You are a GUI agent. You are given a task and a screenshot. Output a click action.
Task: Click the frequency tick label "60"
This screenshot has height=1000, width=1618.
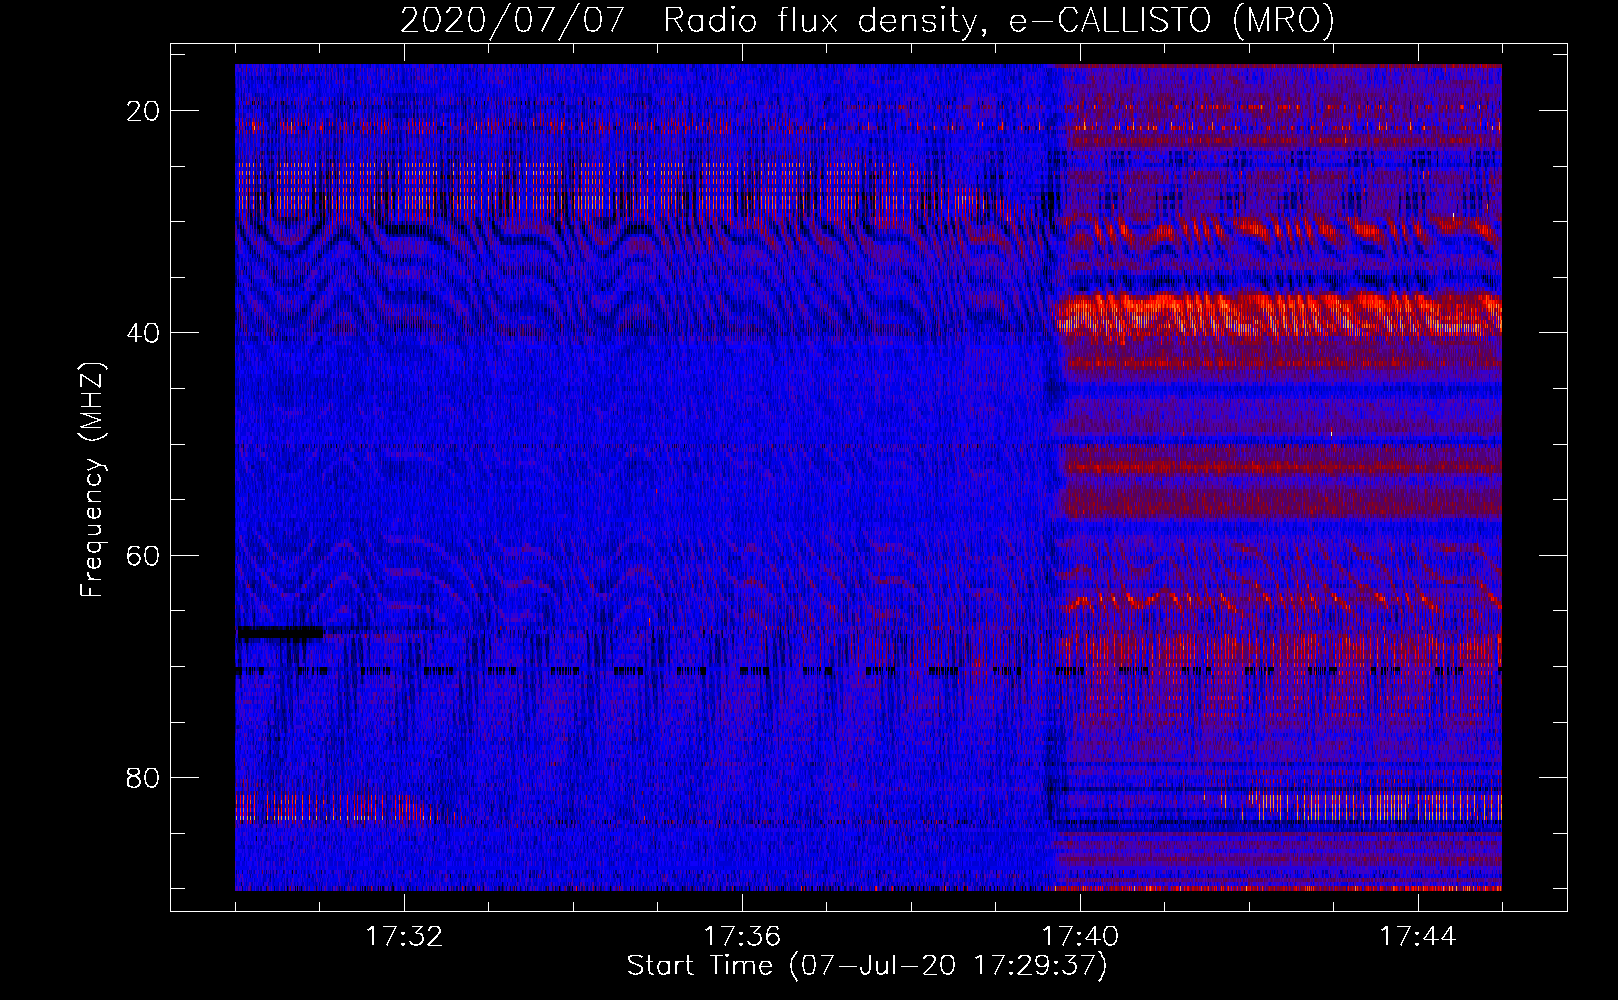[x=143, y=555]
